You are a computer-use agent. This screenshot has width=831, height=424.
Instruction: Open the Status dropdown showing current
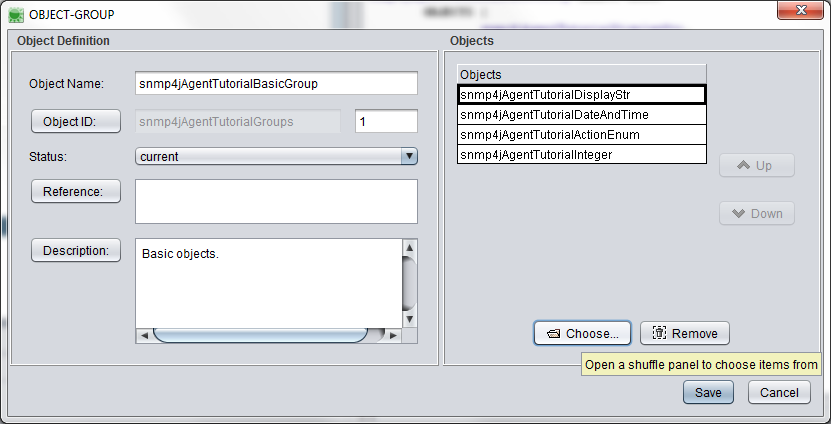[x=276, y=156]
